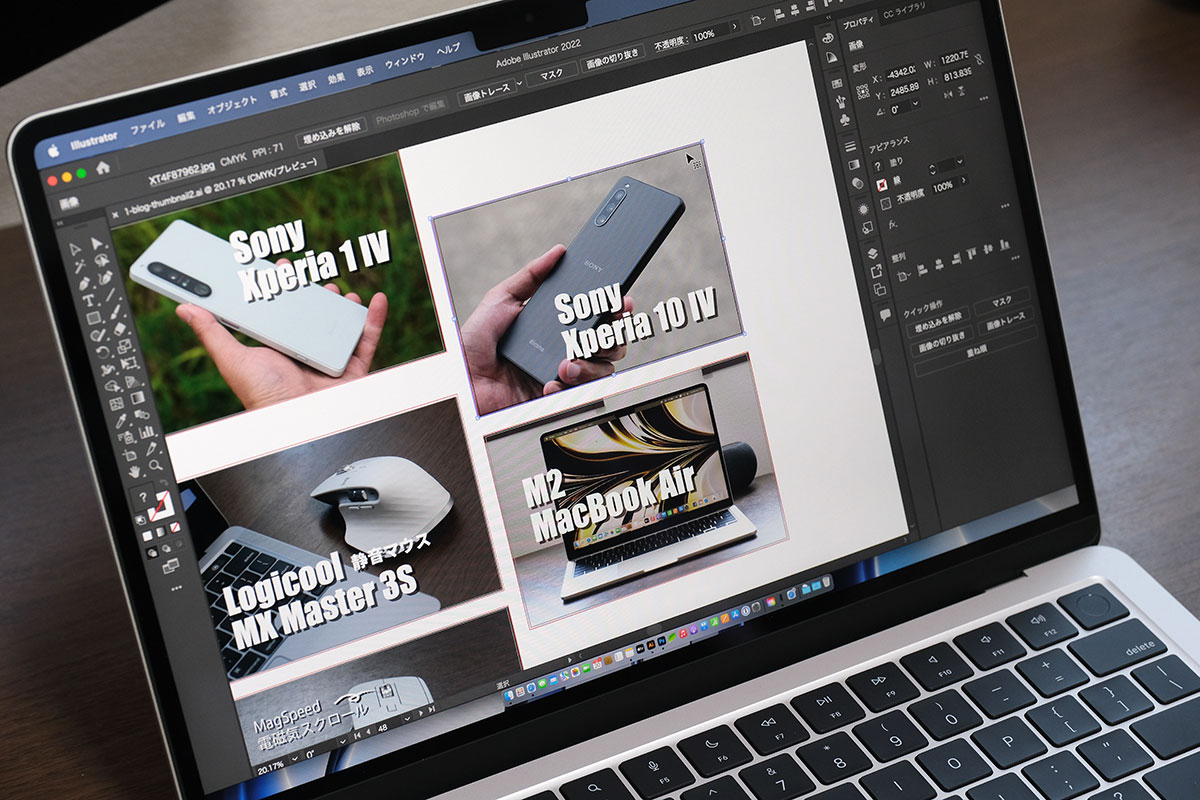Select the Paintbrush tool
This screenshot has height=800, width=1200.
116,311
